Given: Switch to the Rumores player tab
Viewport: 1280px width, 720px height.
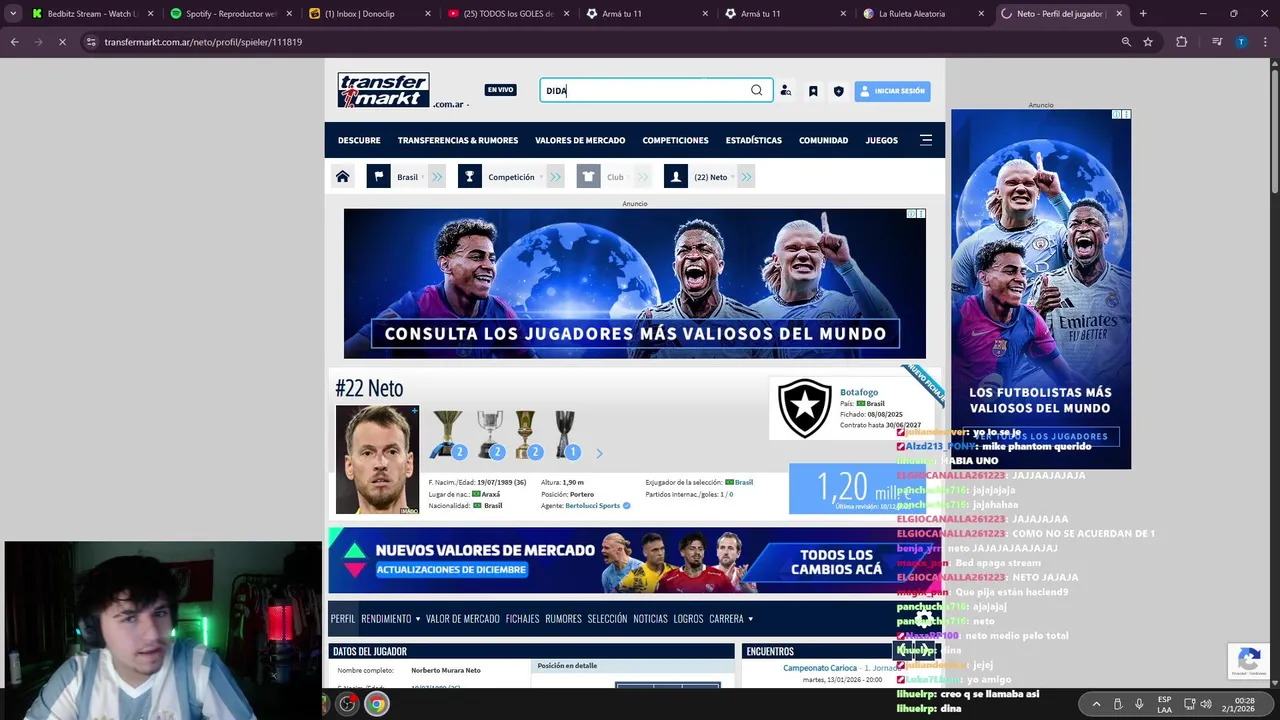Looking at the screenshot, I should [563, 619].
